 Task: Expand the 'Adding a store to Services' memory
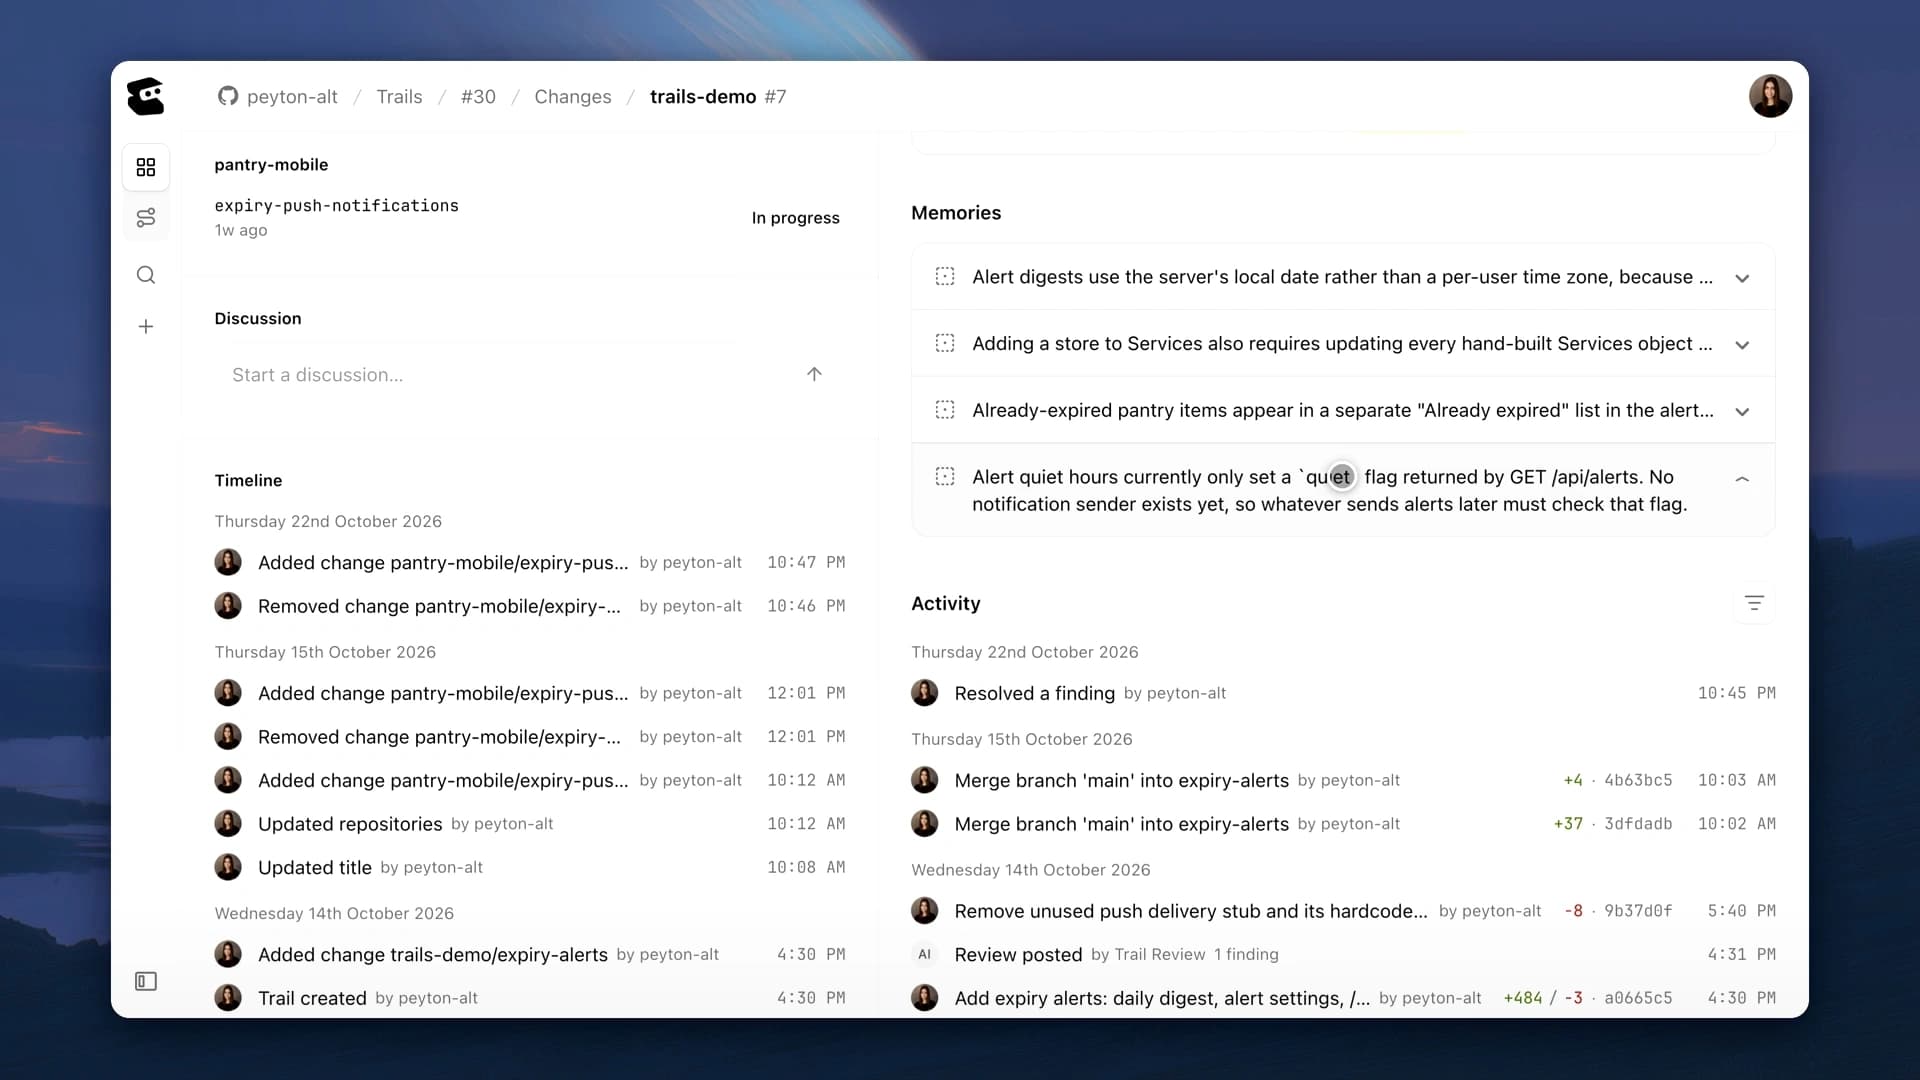[1742, 345]
